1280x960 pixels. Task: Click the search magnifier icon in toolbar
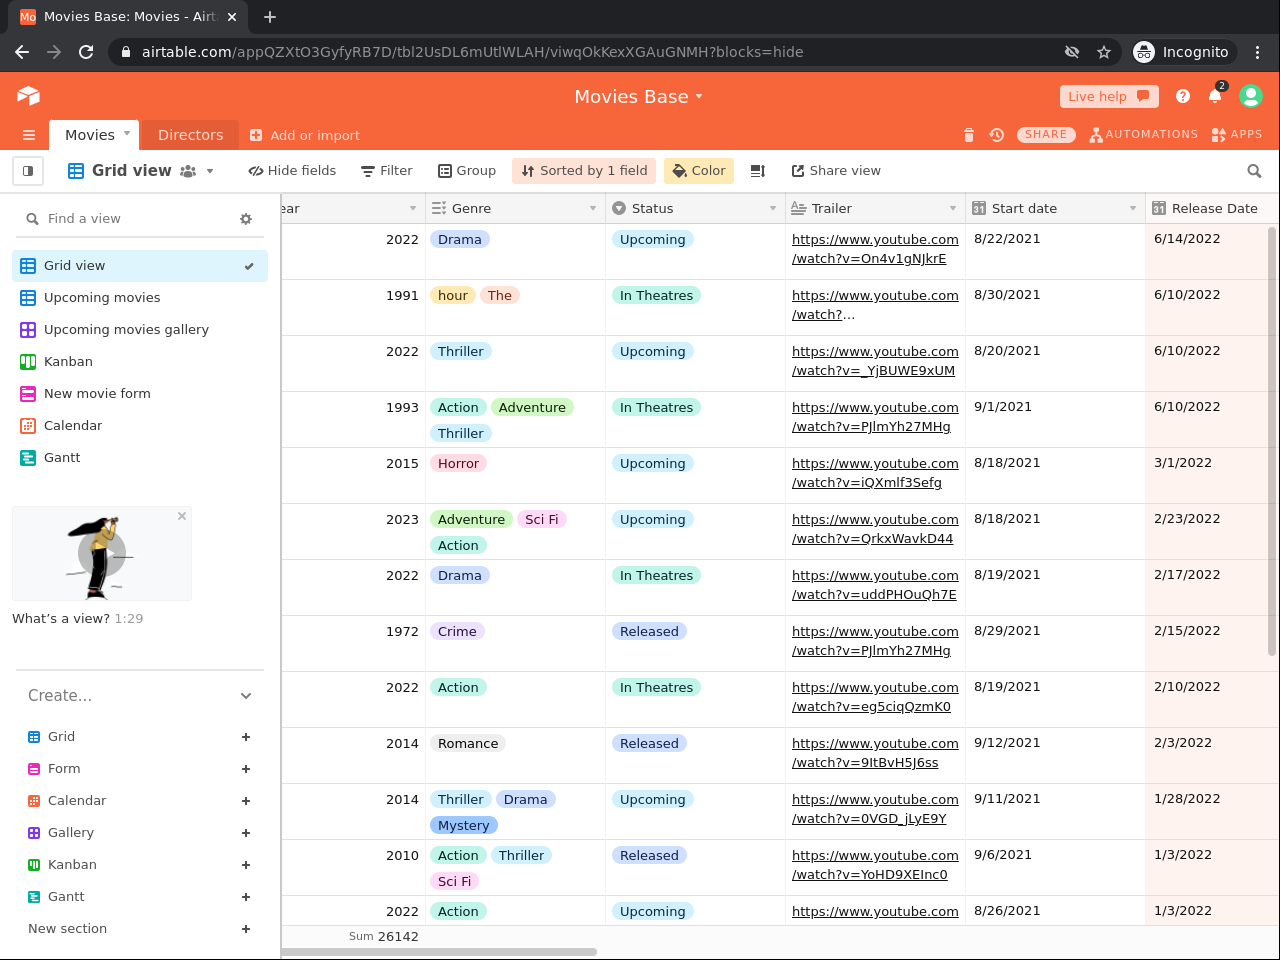[x=1254, y=171]
